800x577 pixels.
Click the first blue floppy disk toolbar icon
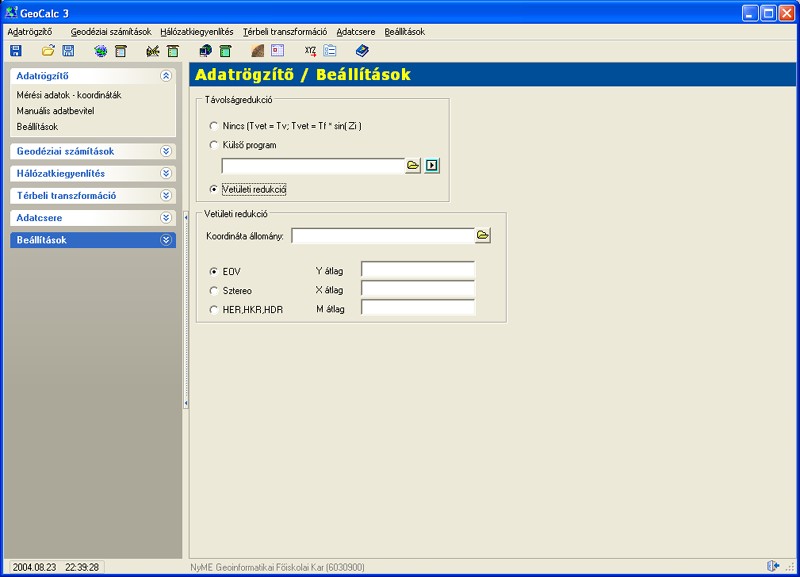pos(16,51)
